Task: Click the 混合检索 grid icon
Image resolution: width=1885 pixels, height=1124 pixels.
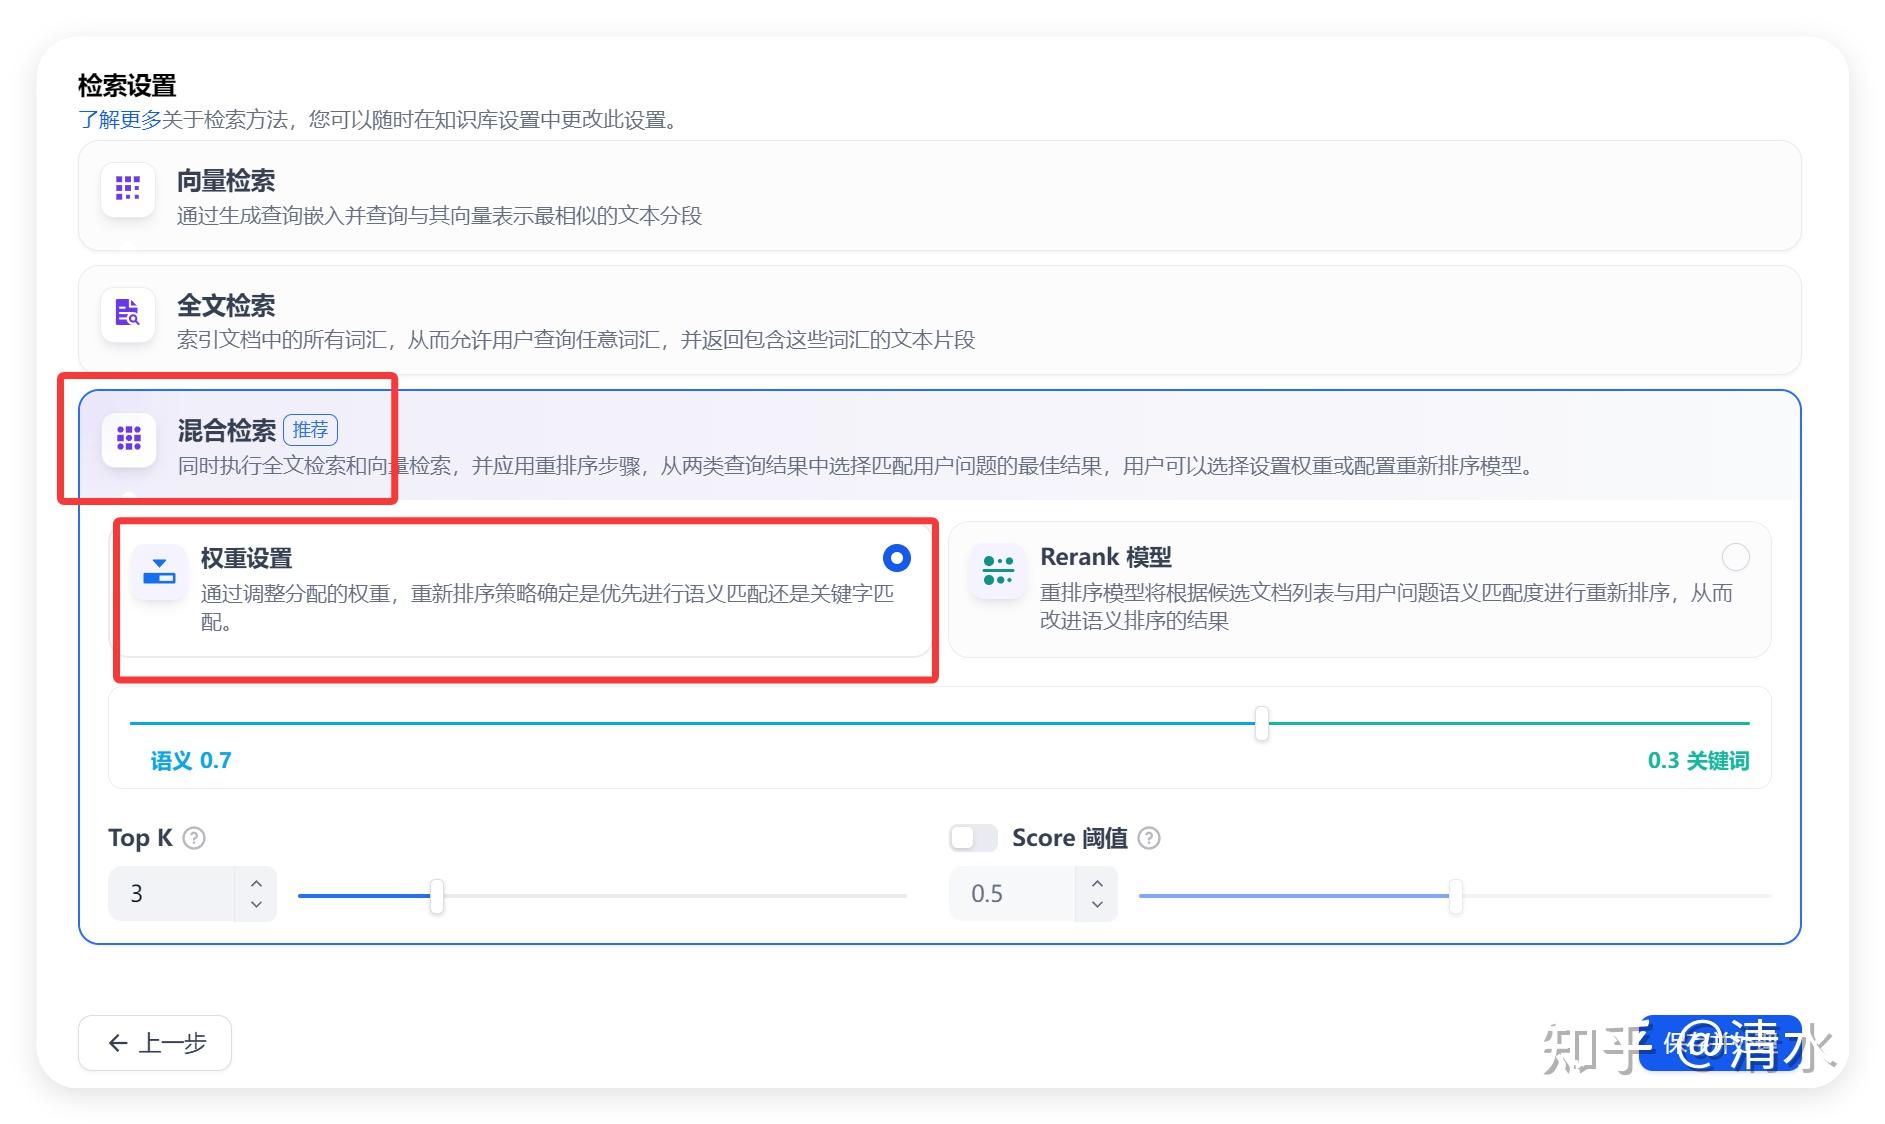Action: point(127,440)
